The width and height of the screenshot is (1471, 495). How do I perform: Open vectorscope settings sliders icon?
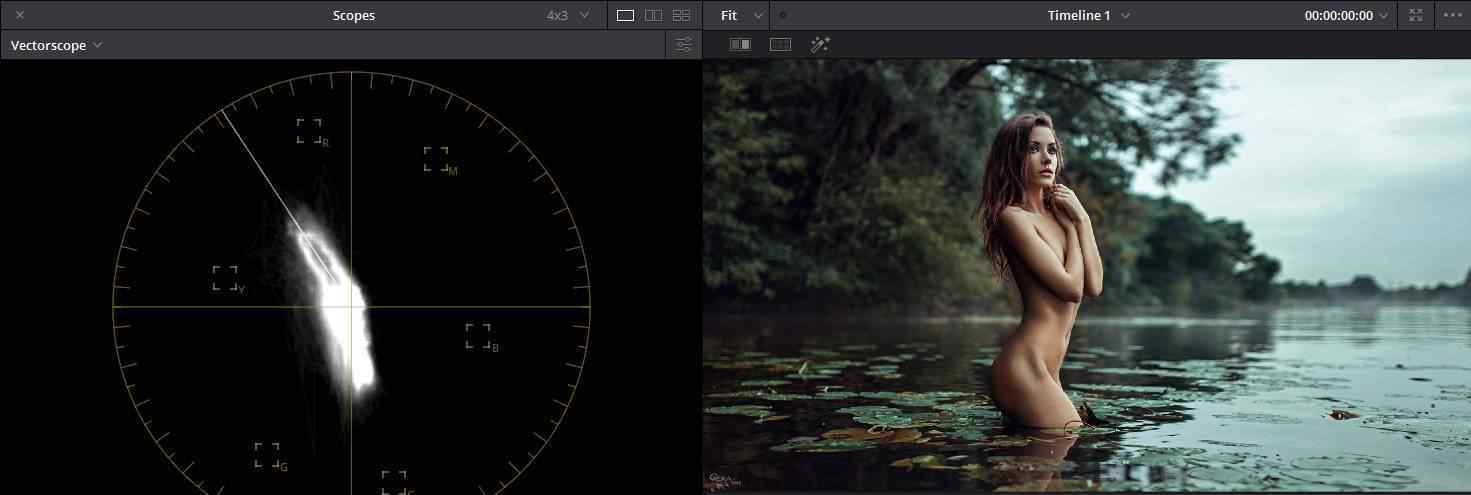(684, 45)
